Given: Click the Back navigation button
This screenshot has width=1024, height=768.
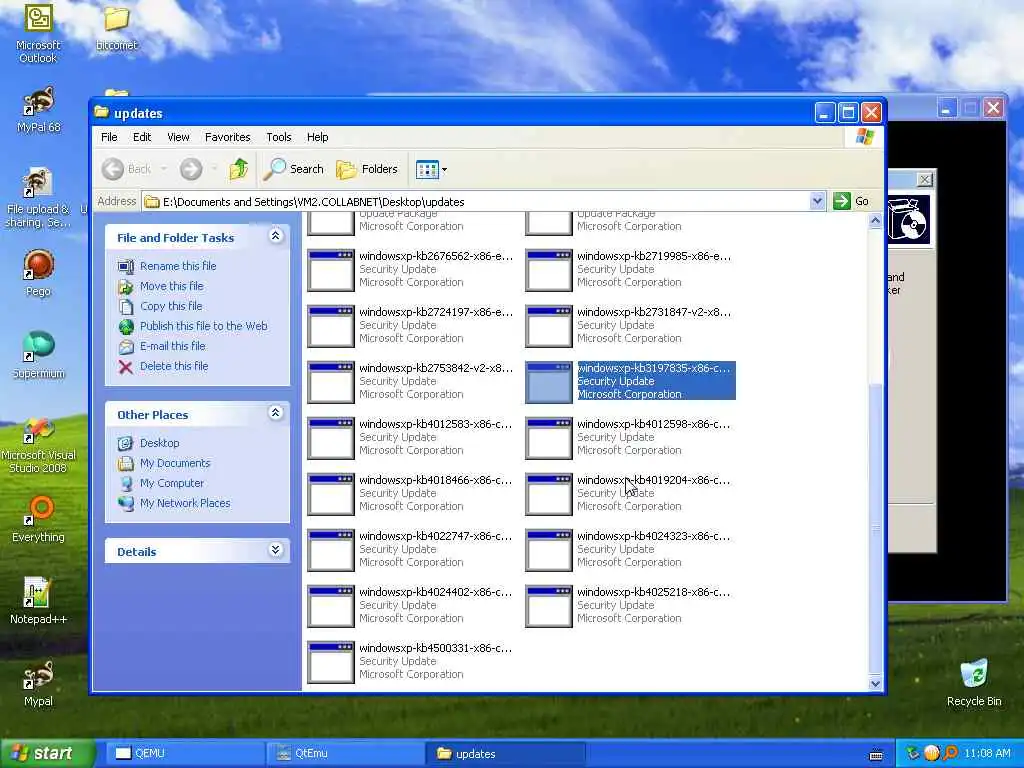Looking at the screenshot, I should pyautogui.click(x=127, y=169).
